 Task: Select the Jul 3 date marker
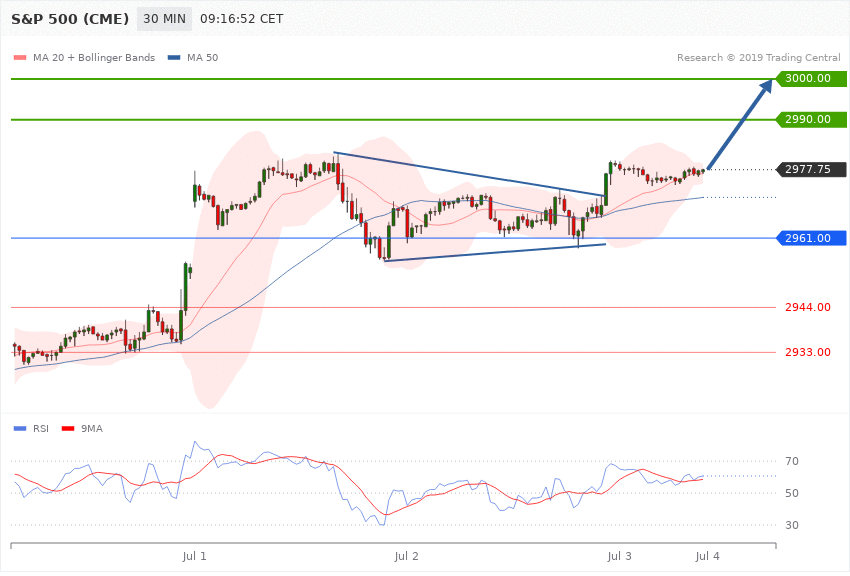(x=619, y=556)
